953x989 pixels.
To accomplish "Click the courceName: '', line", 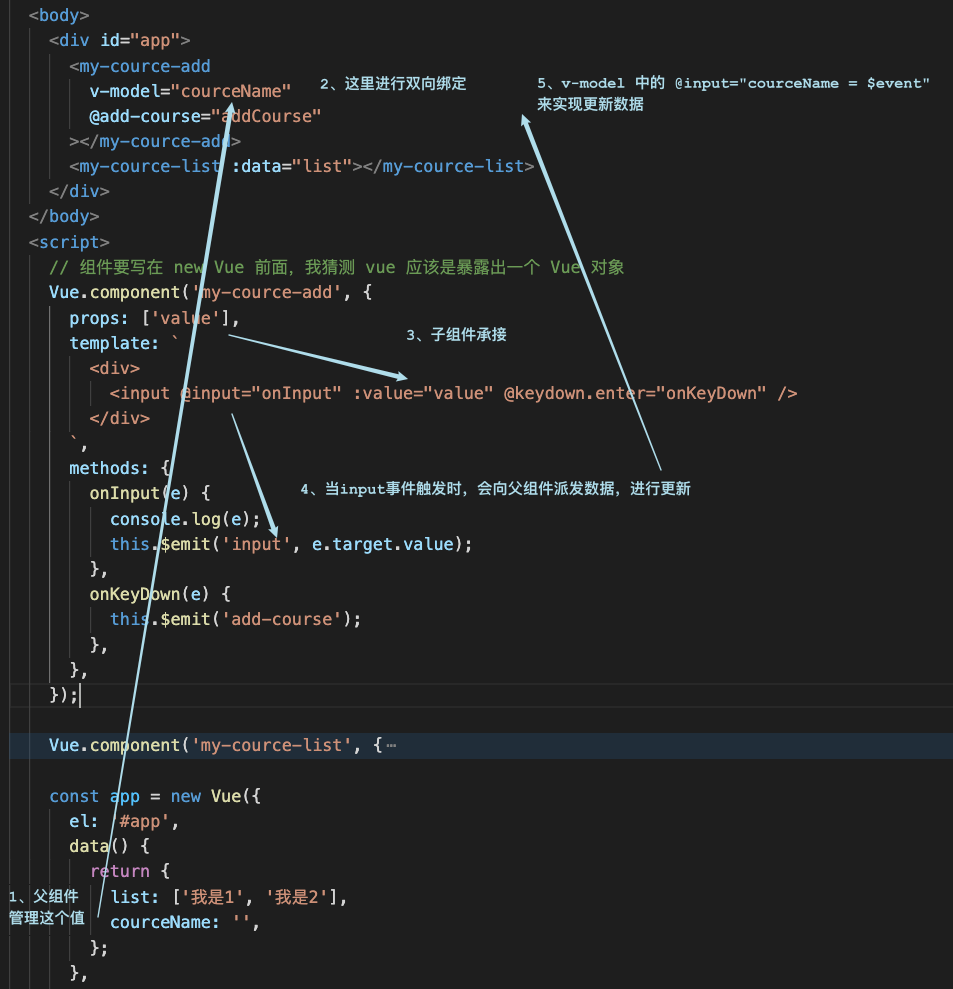I will (x=185, y=922).
